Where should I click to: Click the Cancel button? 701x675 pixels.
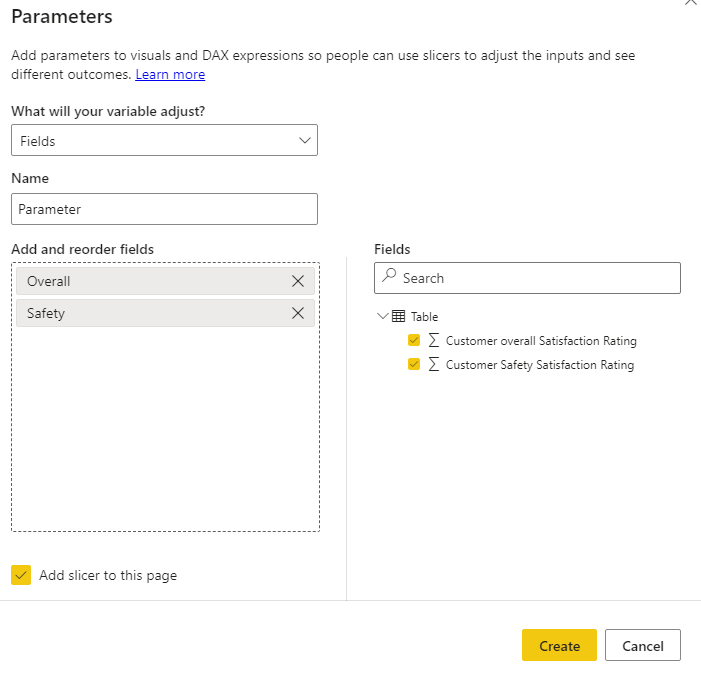(x=643, y=645)
